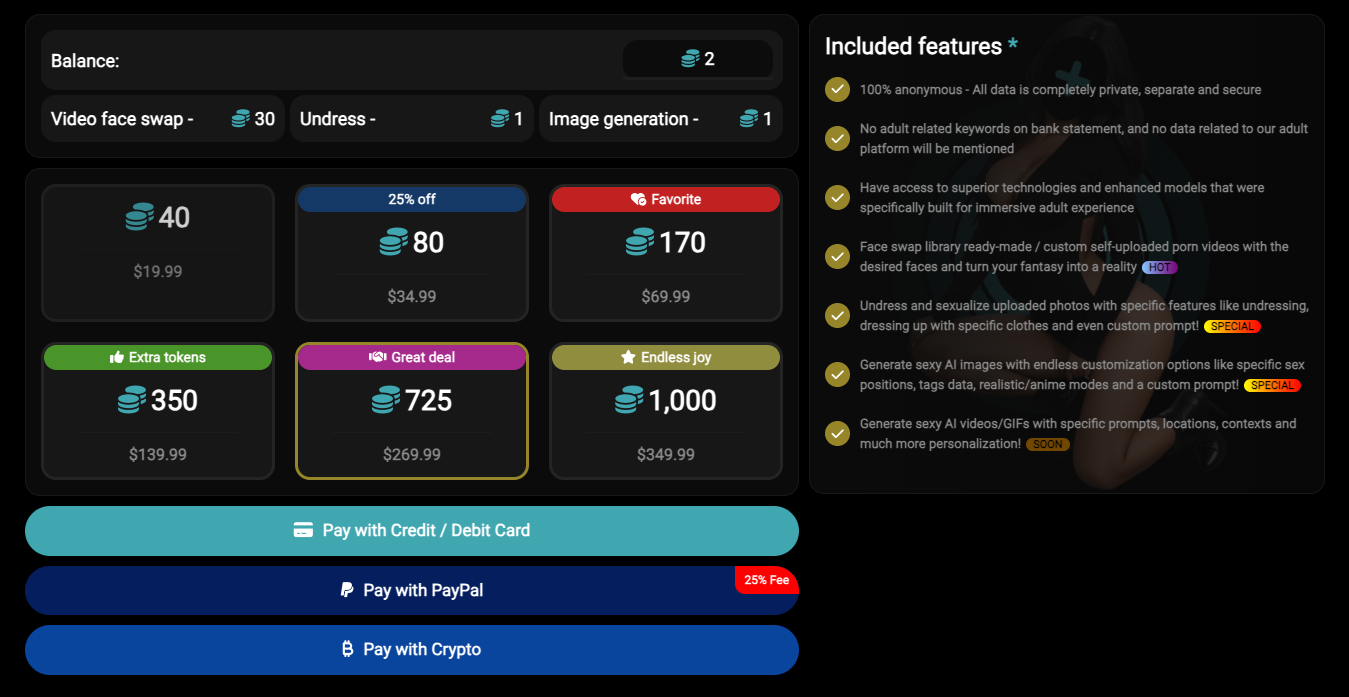Click the Pay with Credit / Debit Card button
The height and width of the screenshot is (697, 1349).
click(x=412, y=530)
